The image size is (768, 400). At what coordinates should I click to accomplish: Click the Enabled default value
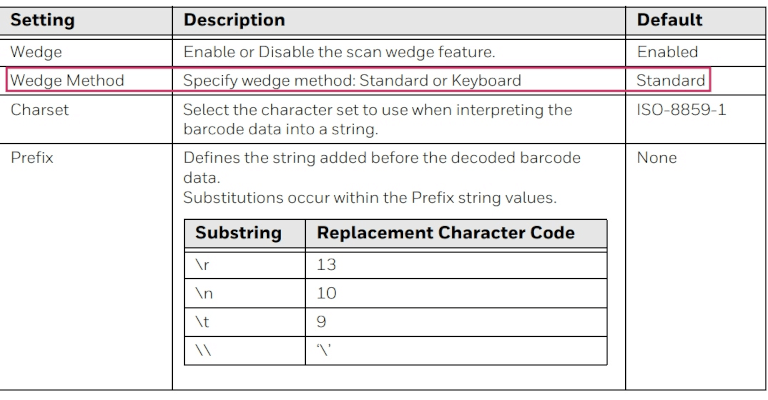click(667, 51)
